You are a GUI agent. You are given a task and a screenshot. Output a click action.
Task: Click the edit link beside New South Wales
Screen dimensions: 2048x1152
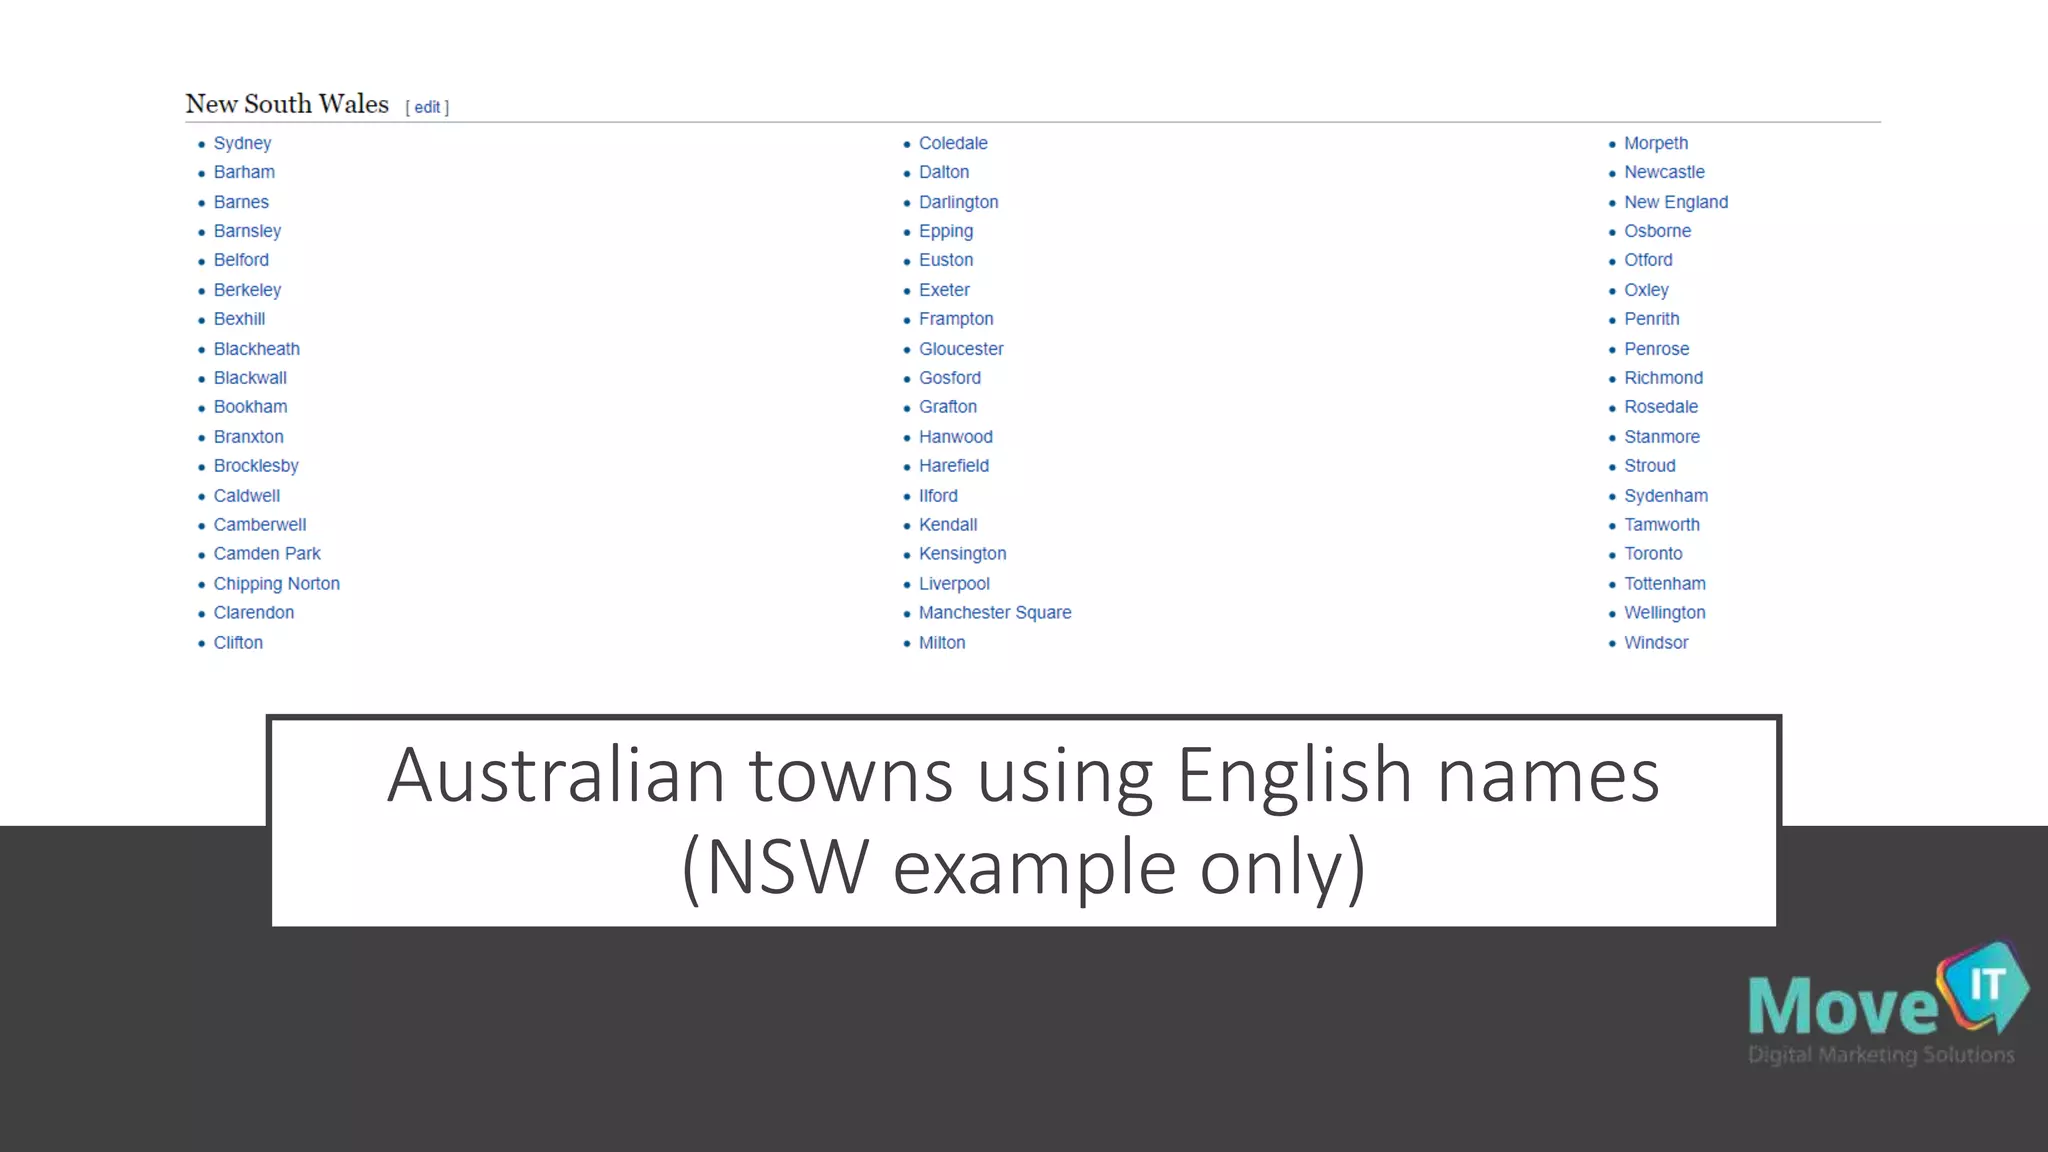(427, 107)
